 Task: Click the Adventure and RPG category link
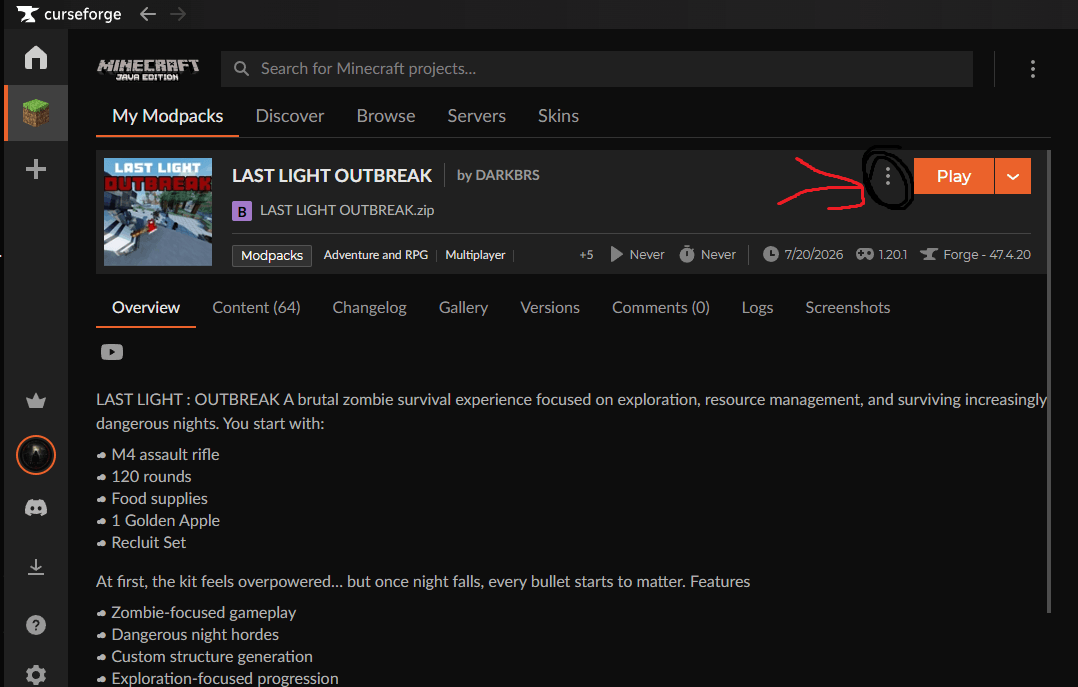pos(375,255)
